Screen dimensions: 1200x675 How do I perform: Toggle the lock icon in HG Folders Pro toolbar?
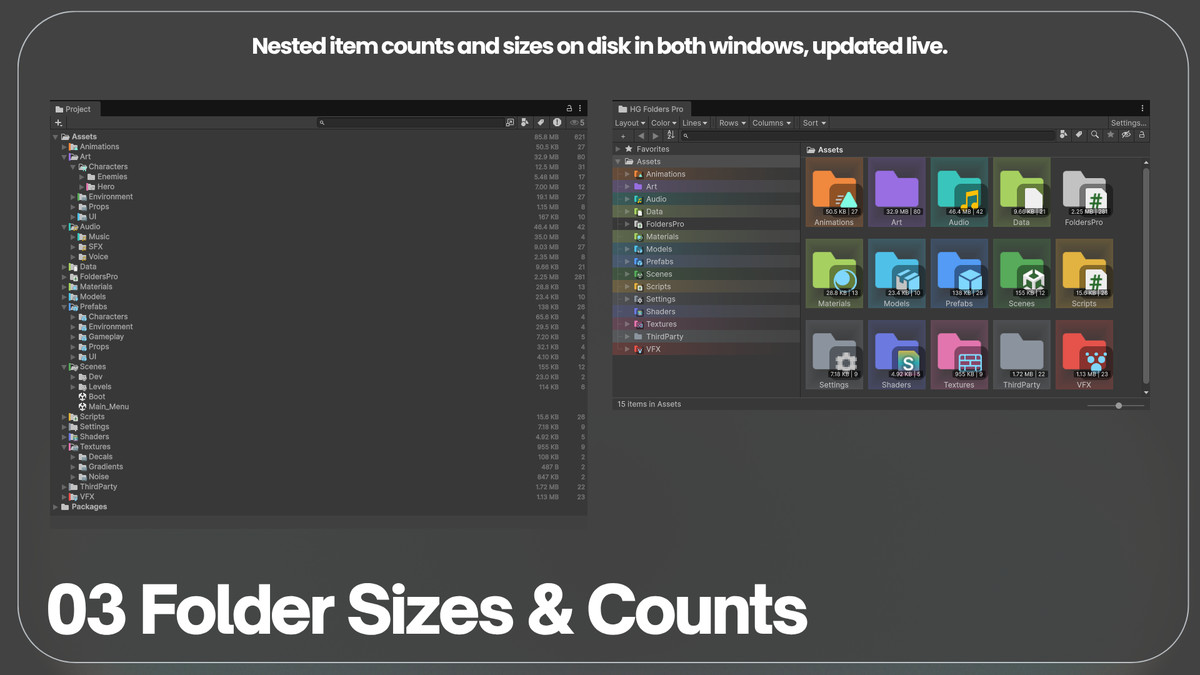[x=1141, y=135]
